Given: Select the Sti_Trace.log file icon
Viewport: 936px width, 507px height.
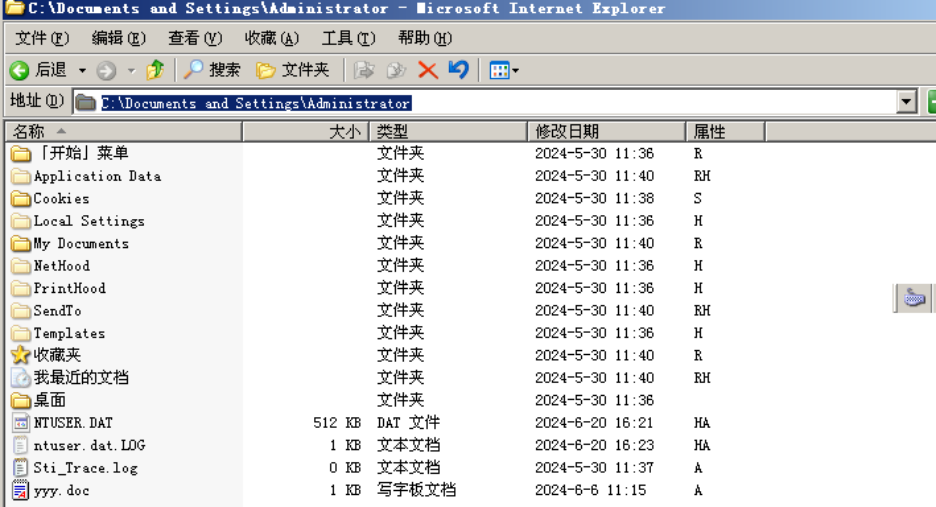Looking at the screenshot, I should tap(21, 468).
